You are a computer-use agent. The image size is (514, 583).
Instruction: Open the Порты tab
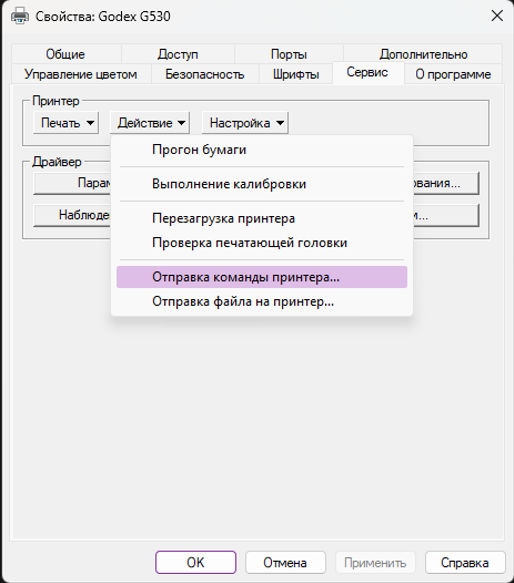289,54
